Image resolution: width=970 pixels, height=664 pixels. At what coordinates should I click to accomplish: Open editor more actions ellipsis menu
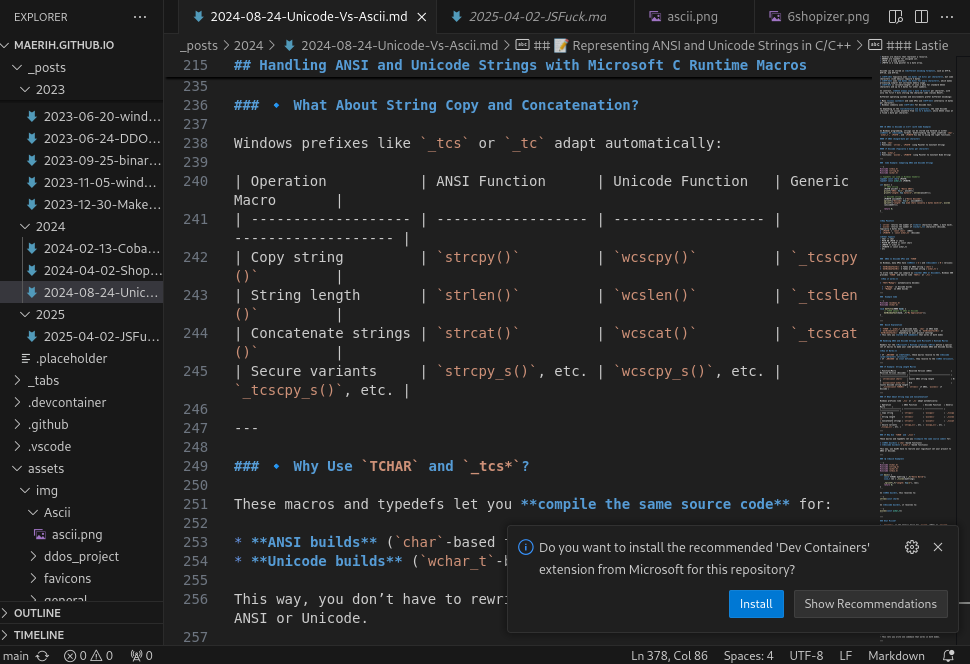945,17
